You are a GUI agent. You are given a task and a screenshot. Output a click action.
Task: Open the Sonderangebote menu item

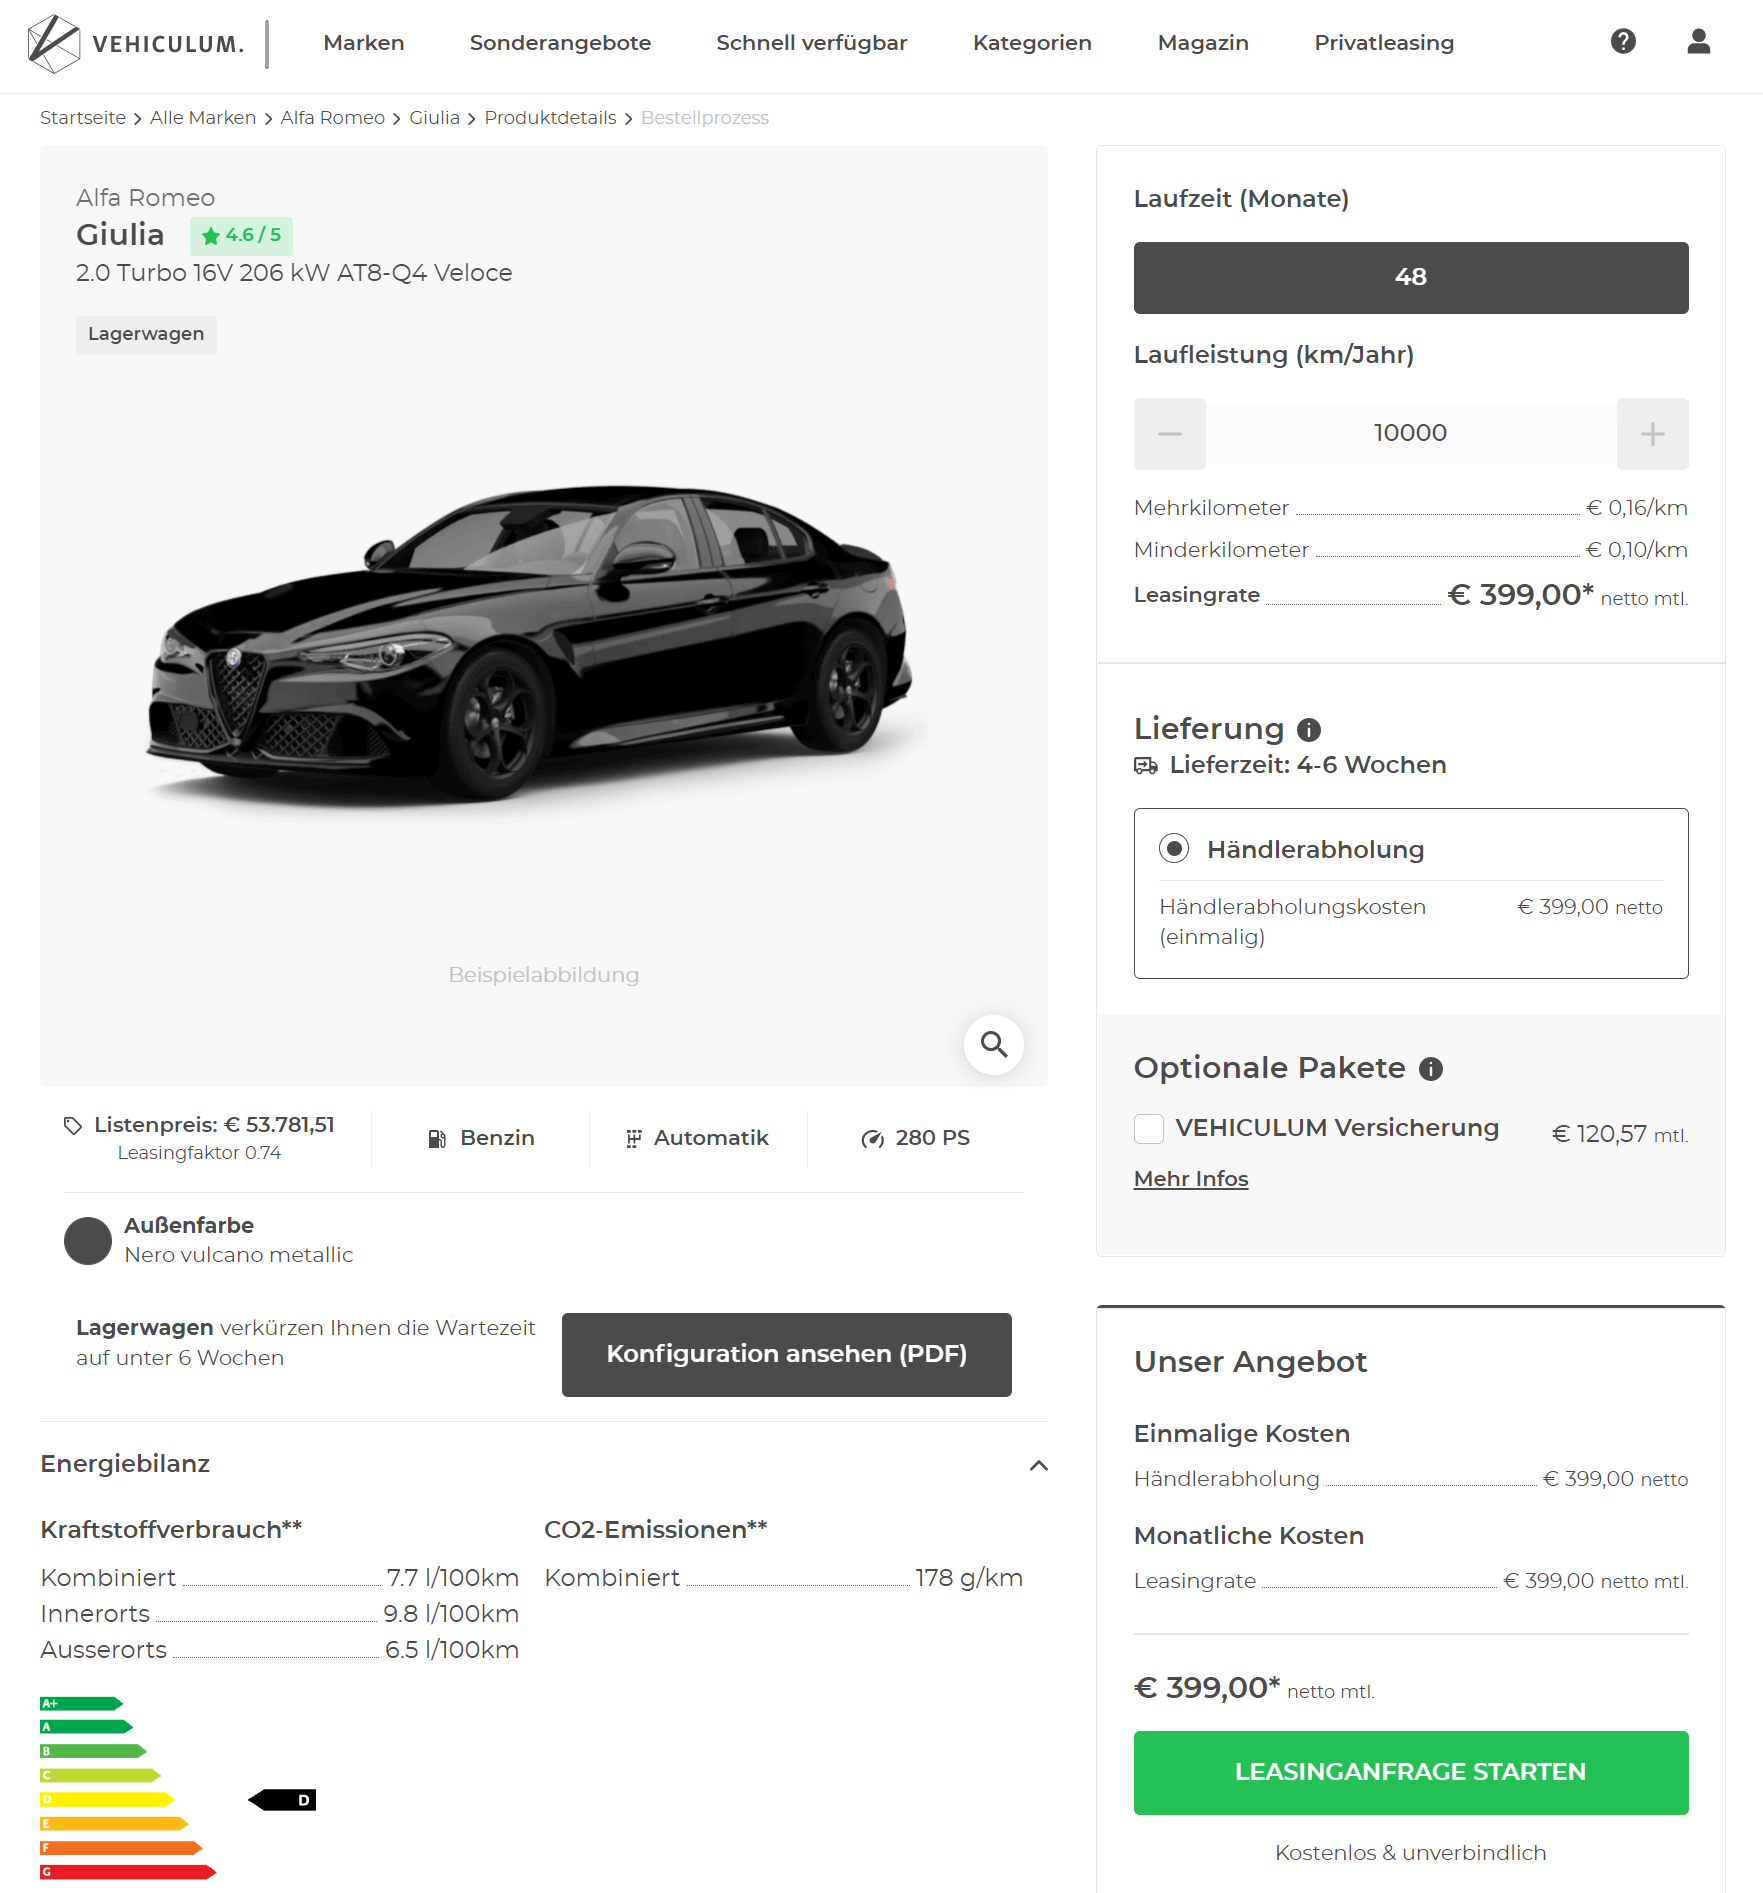coord(559,43)
